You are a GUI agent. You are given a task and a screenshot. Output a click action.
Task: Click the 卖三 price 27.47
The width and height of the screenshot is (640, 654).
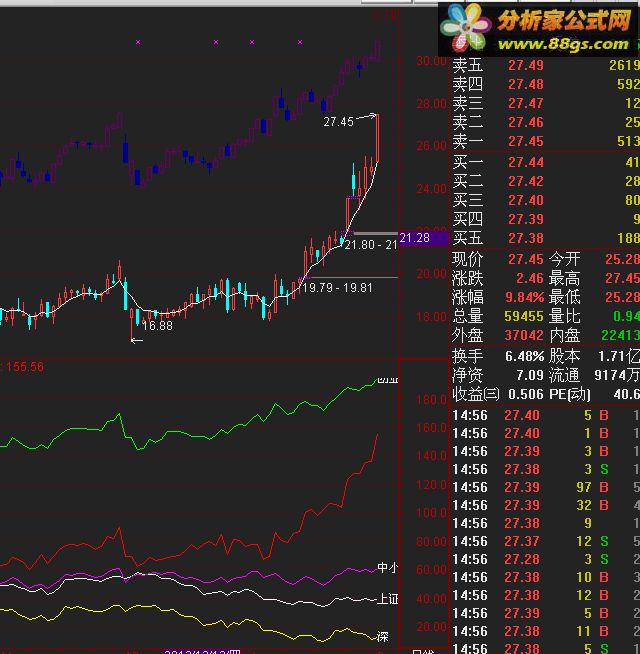pos(526,103)
